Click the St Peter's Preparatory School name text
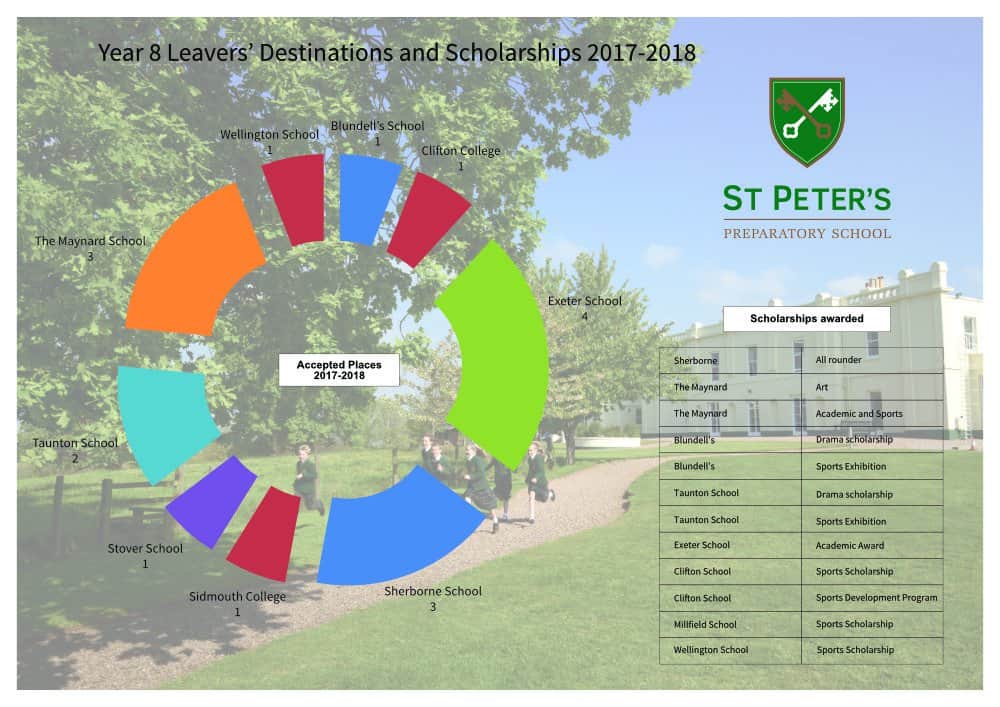The height and width of the screenshot is (707, 1000). pos(806,212)
